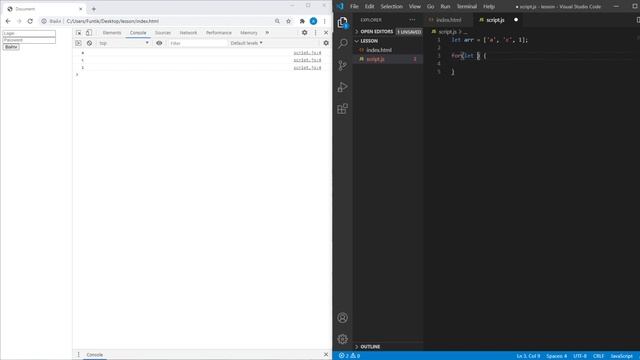Open the Default levels dropdown
The image size is (640, 360).
[x=246, y=43]
